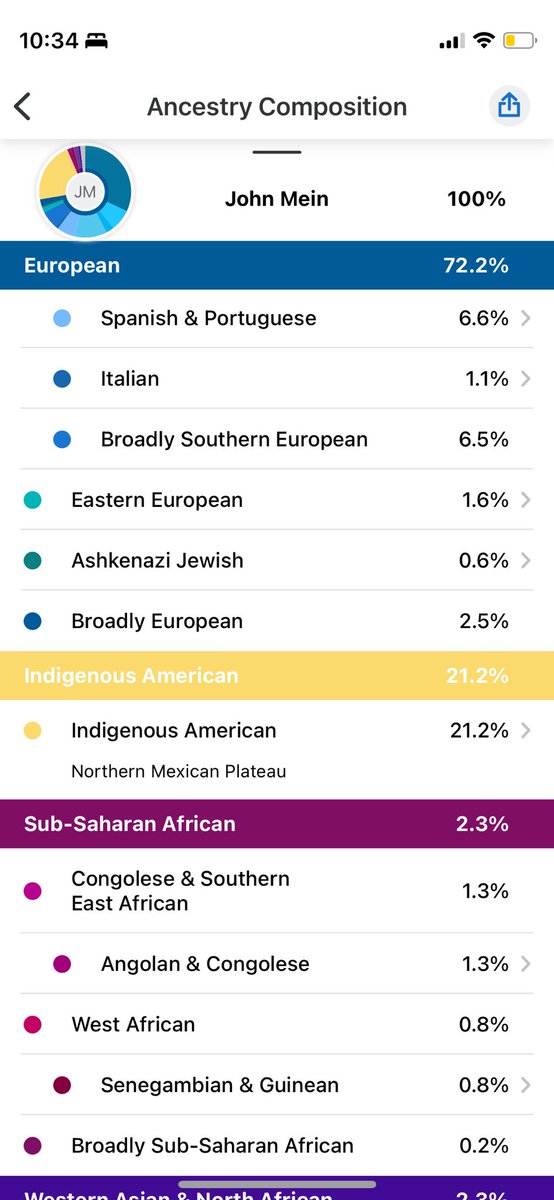Open Ashkenazi Jewish details chevron
The width and height of the screenshot is (554, 1200).
[526, 560]
